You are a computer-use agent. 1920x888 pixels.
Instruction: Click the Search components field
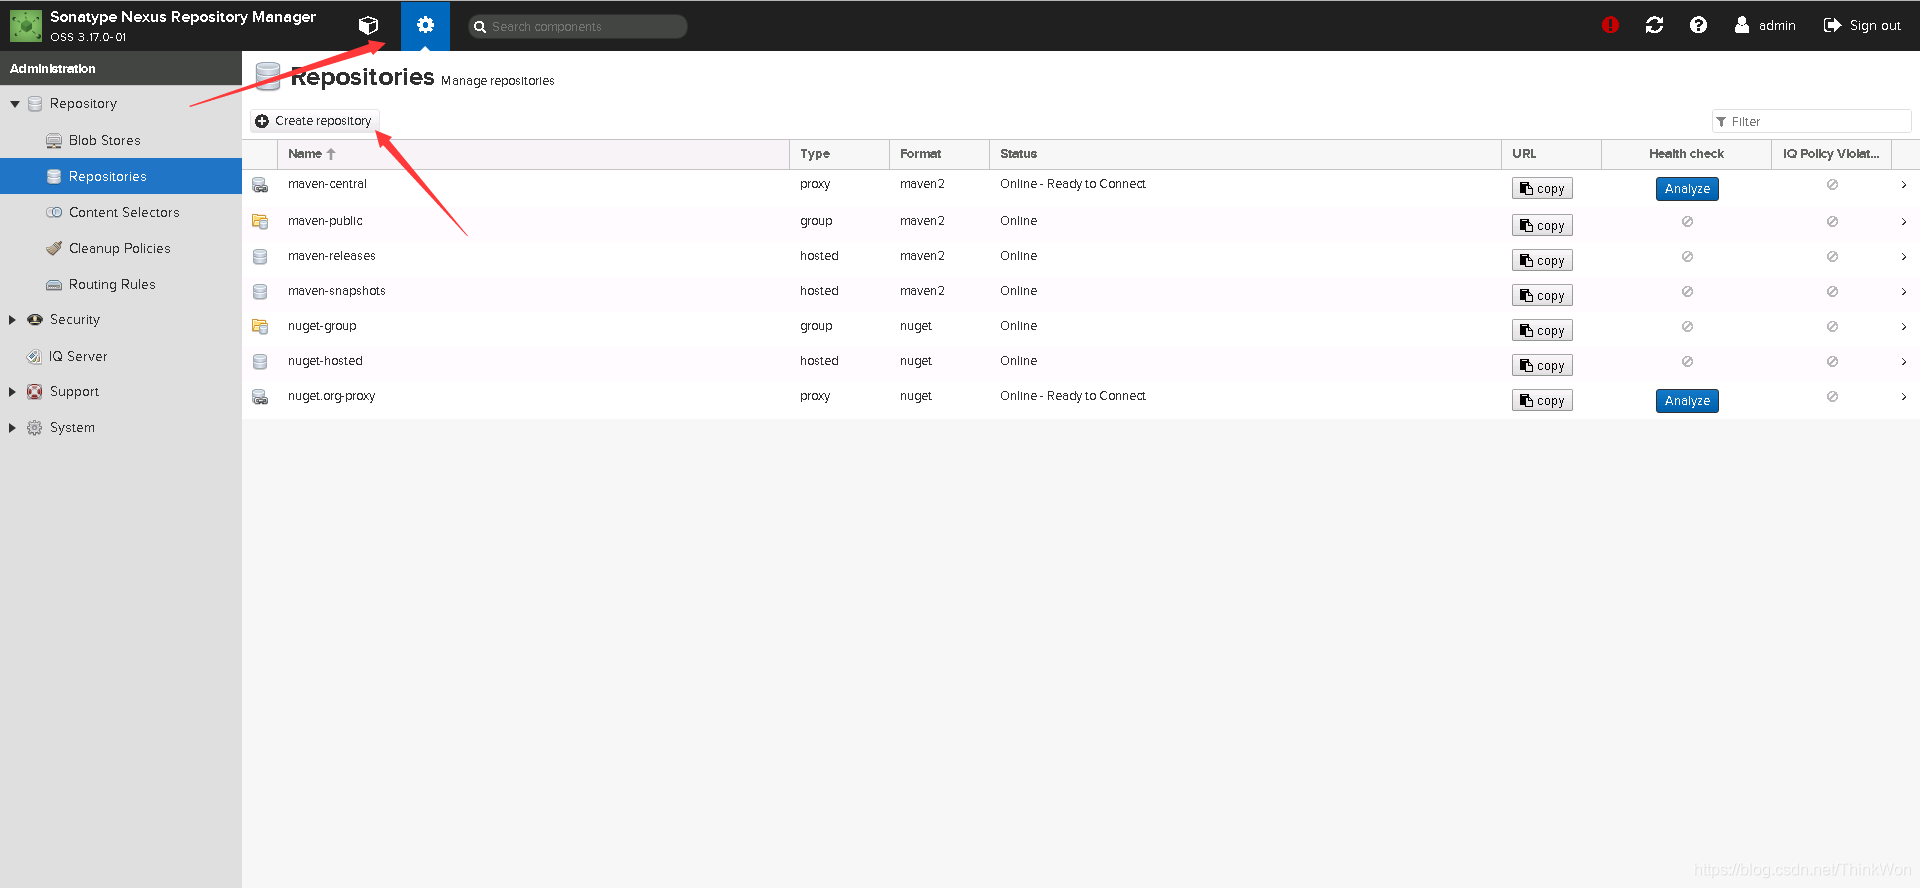point(578,26)
